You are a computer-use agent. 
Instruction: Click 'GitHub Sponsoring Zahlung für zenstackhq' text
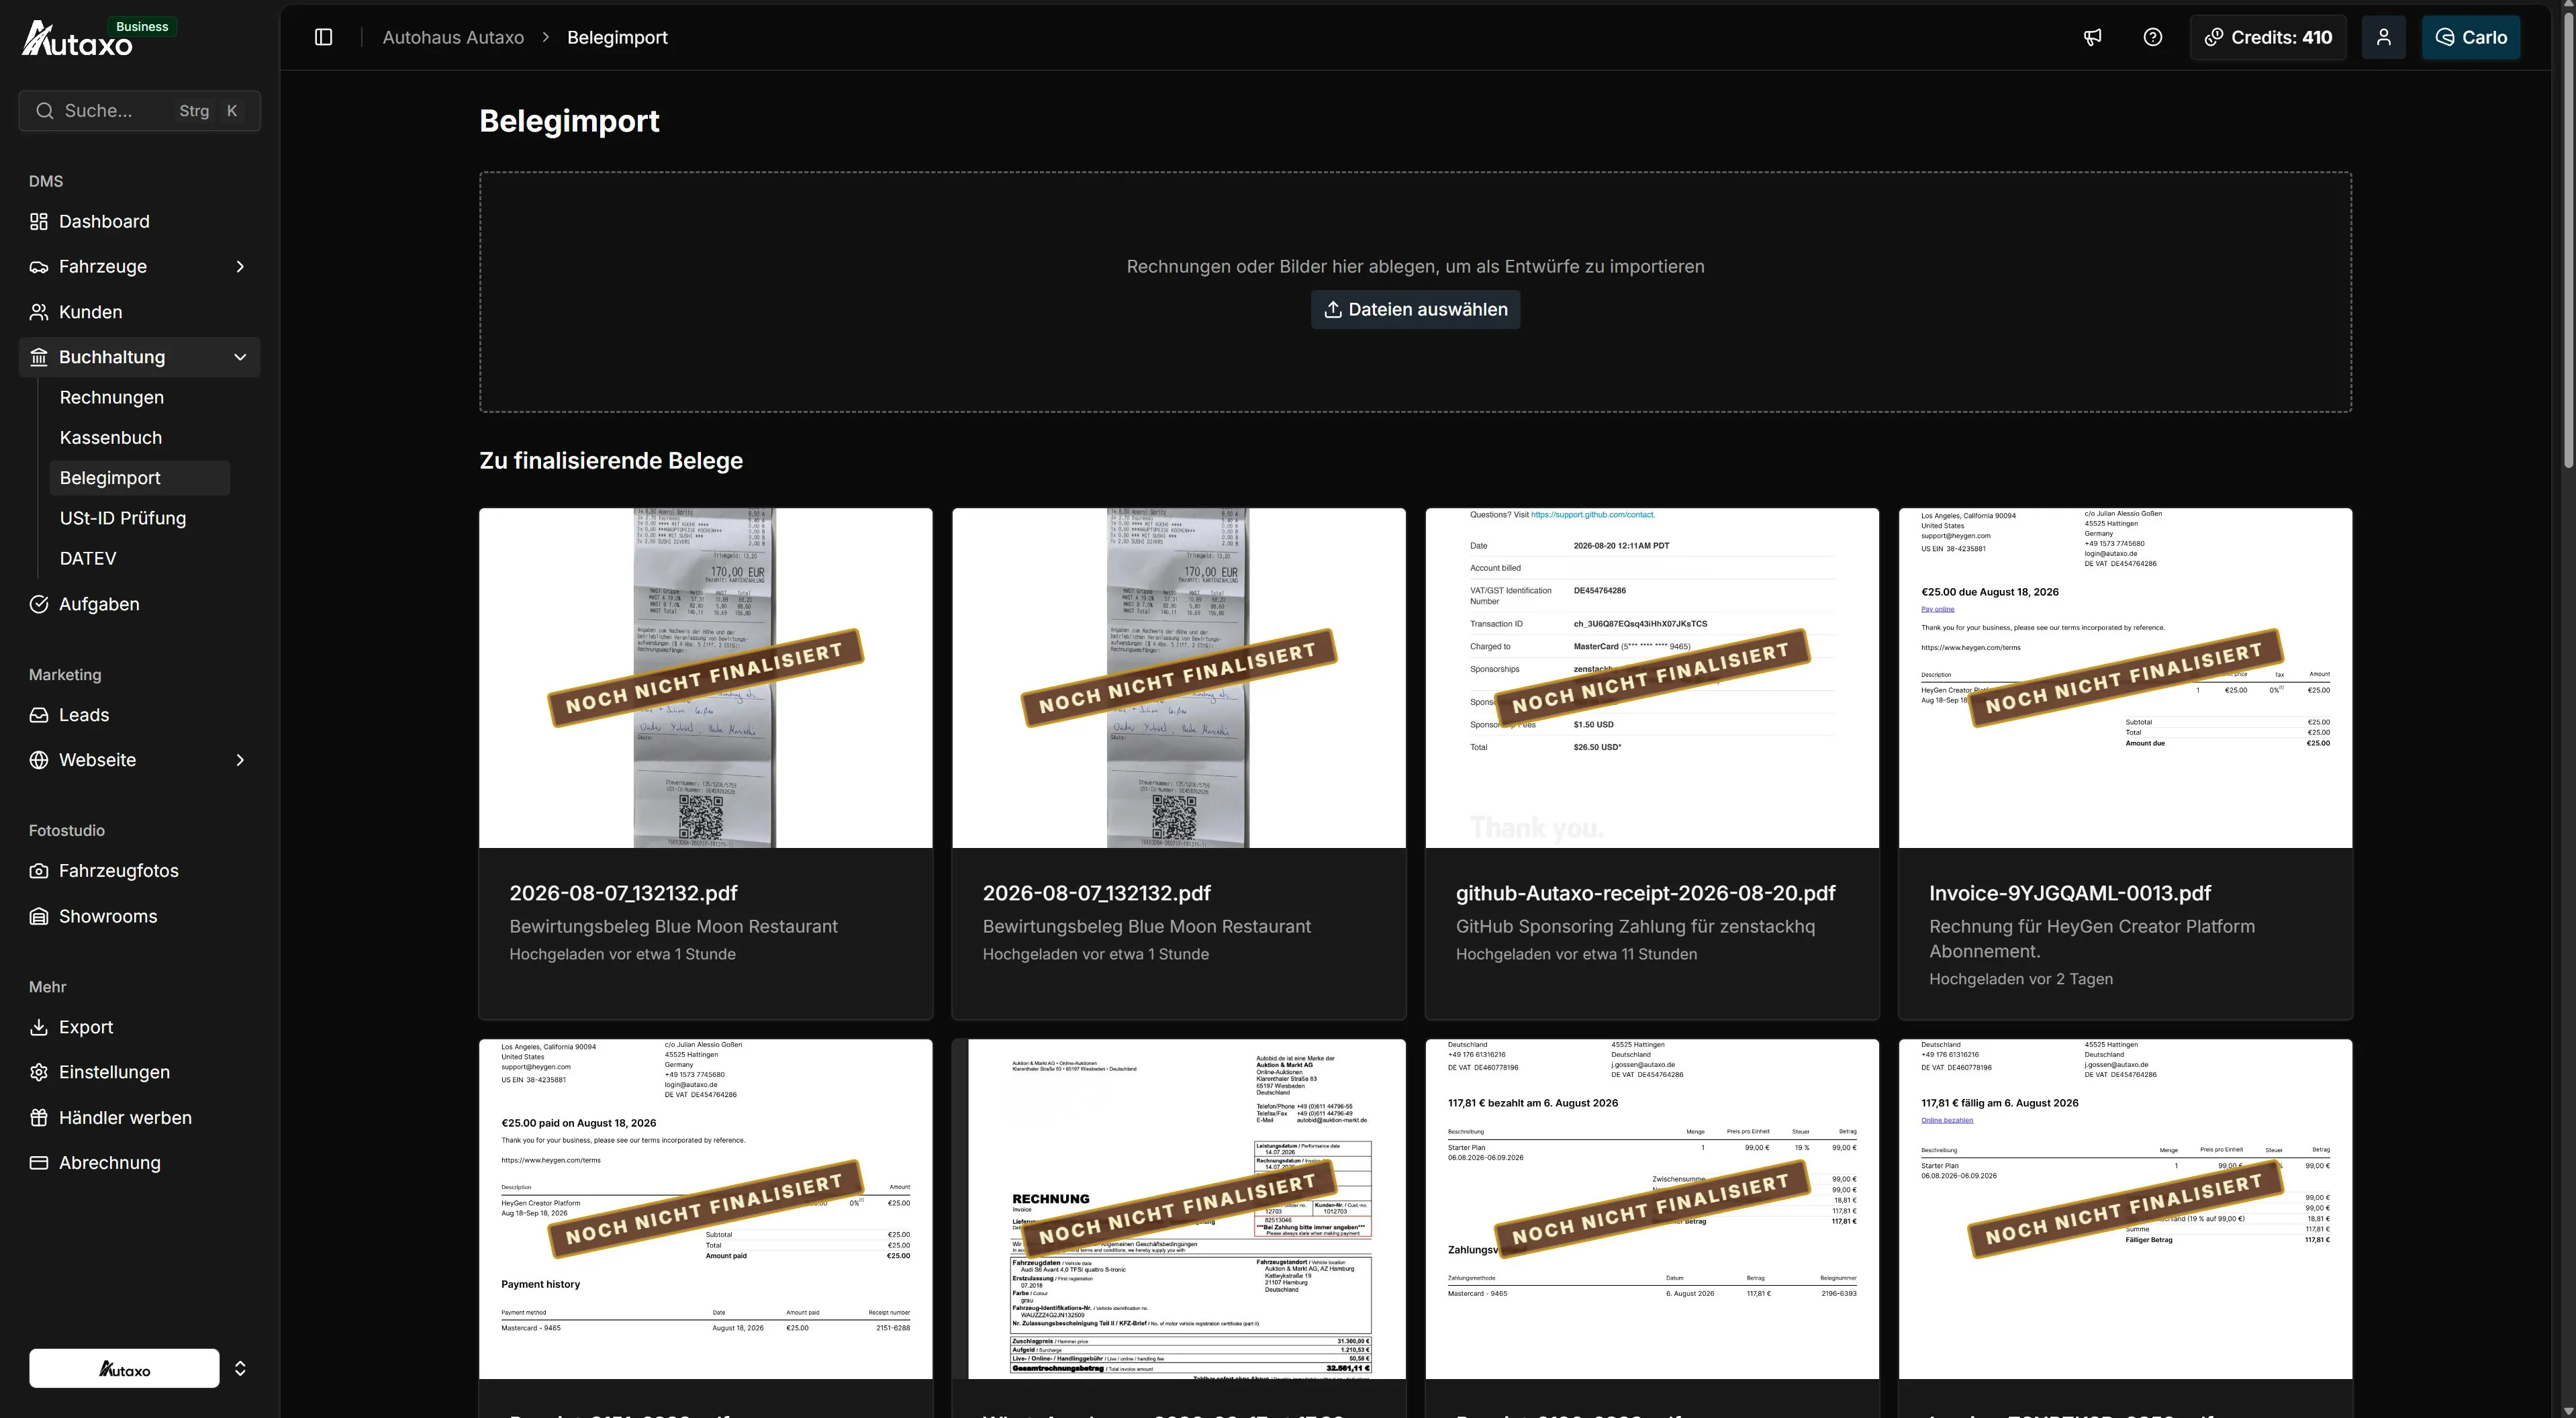click(x=1635, y=927)
